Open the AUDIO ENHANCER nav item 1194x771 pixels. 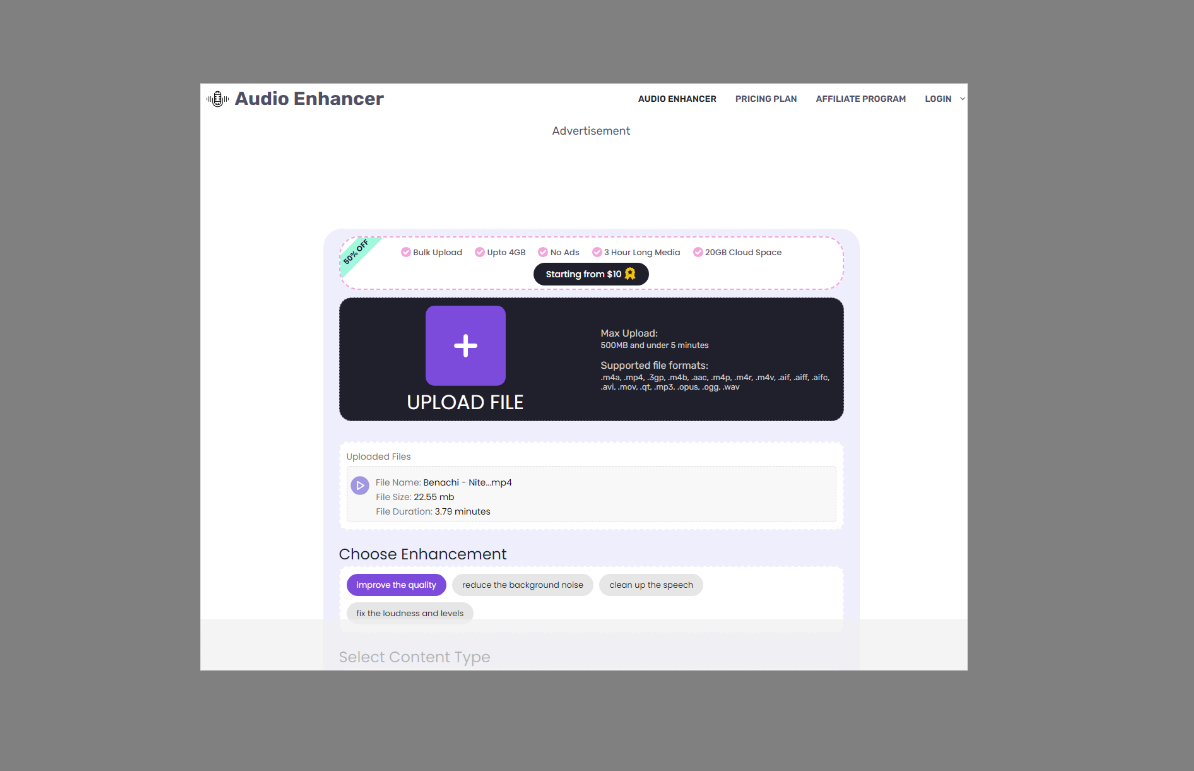677,99
